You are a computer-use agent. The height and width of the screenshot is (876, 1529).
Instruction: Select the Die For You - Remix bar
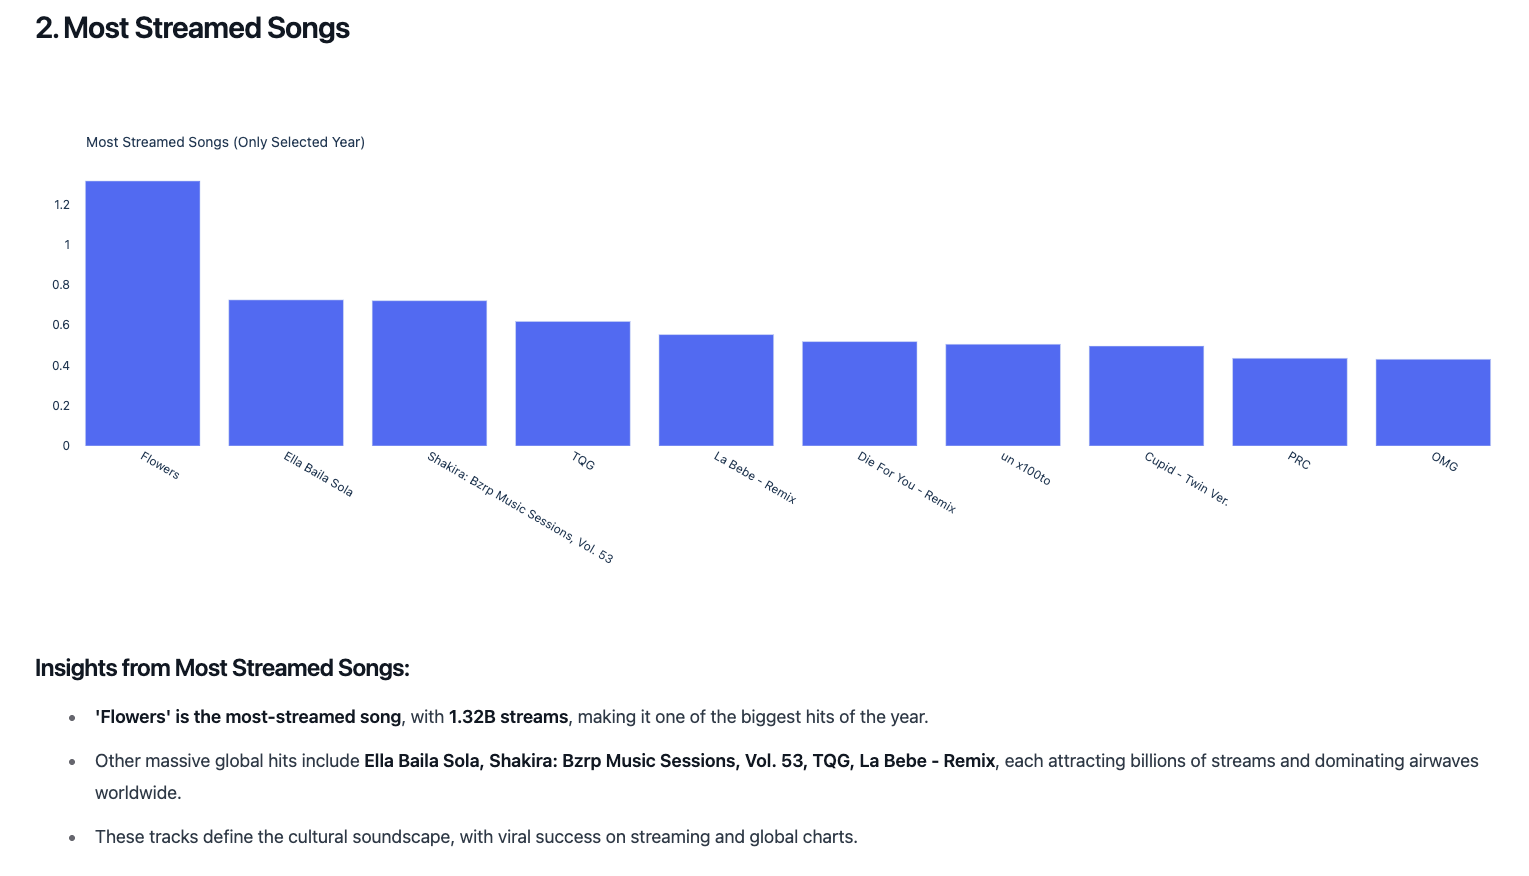860,394
